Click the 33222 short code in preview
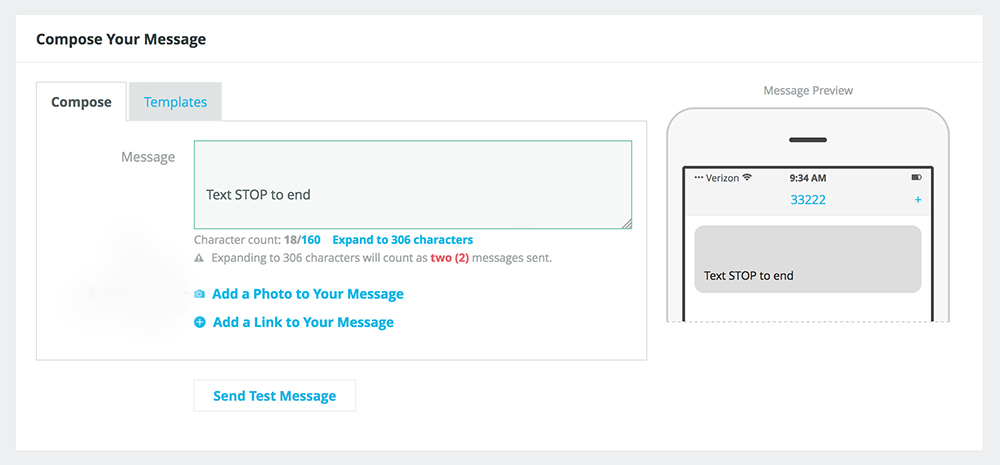The image size is (1000, 465). pos(808,200)
